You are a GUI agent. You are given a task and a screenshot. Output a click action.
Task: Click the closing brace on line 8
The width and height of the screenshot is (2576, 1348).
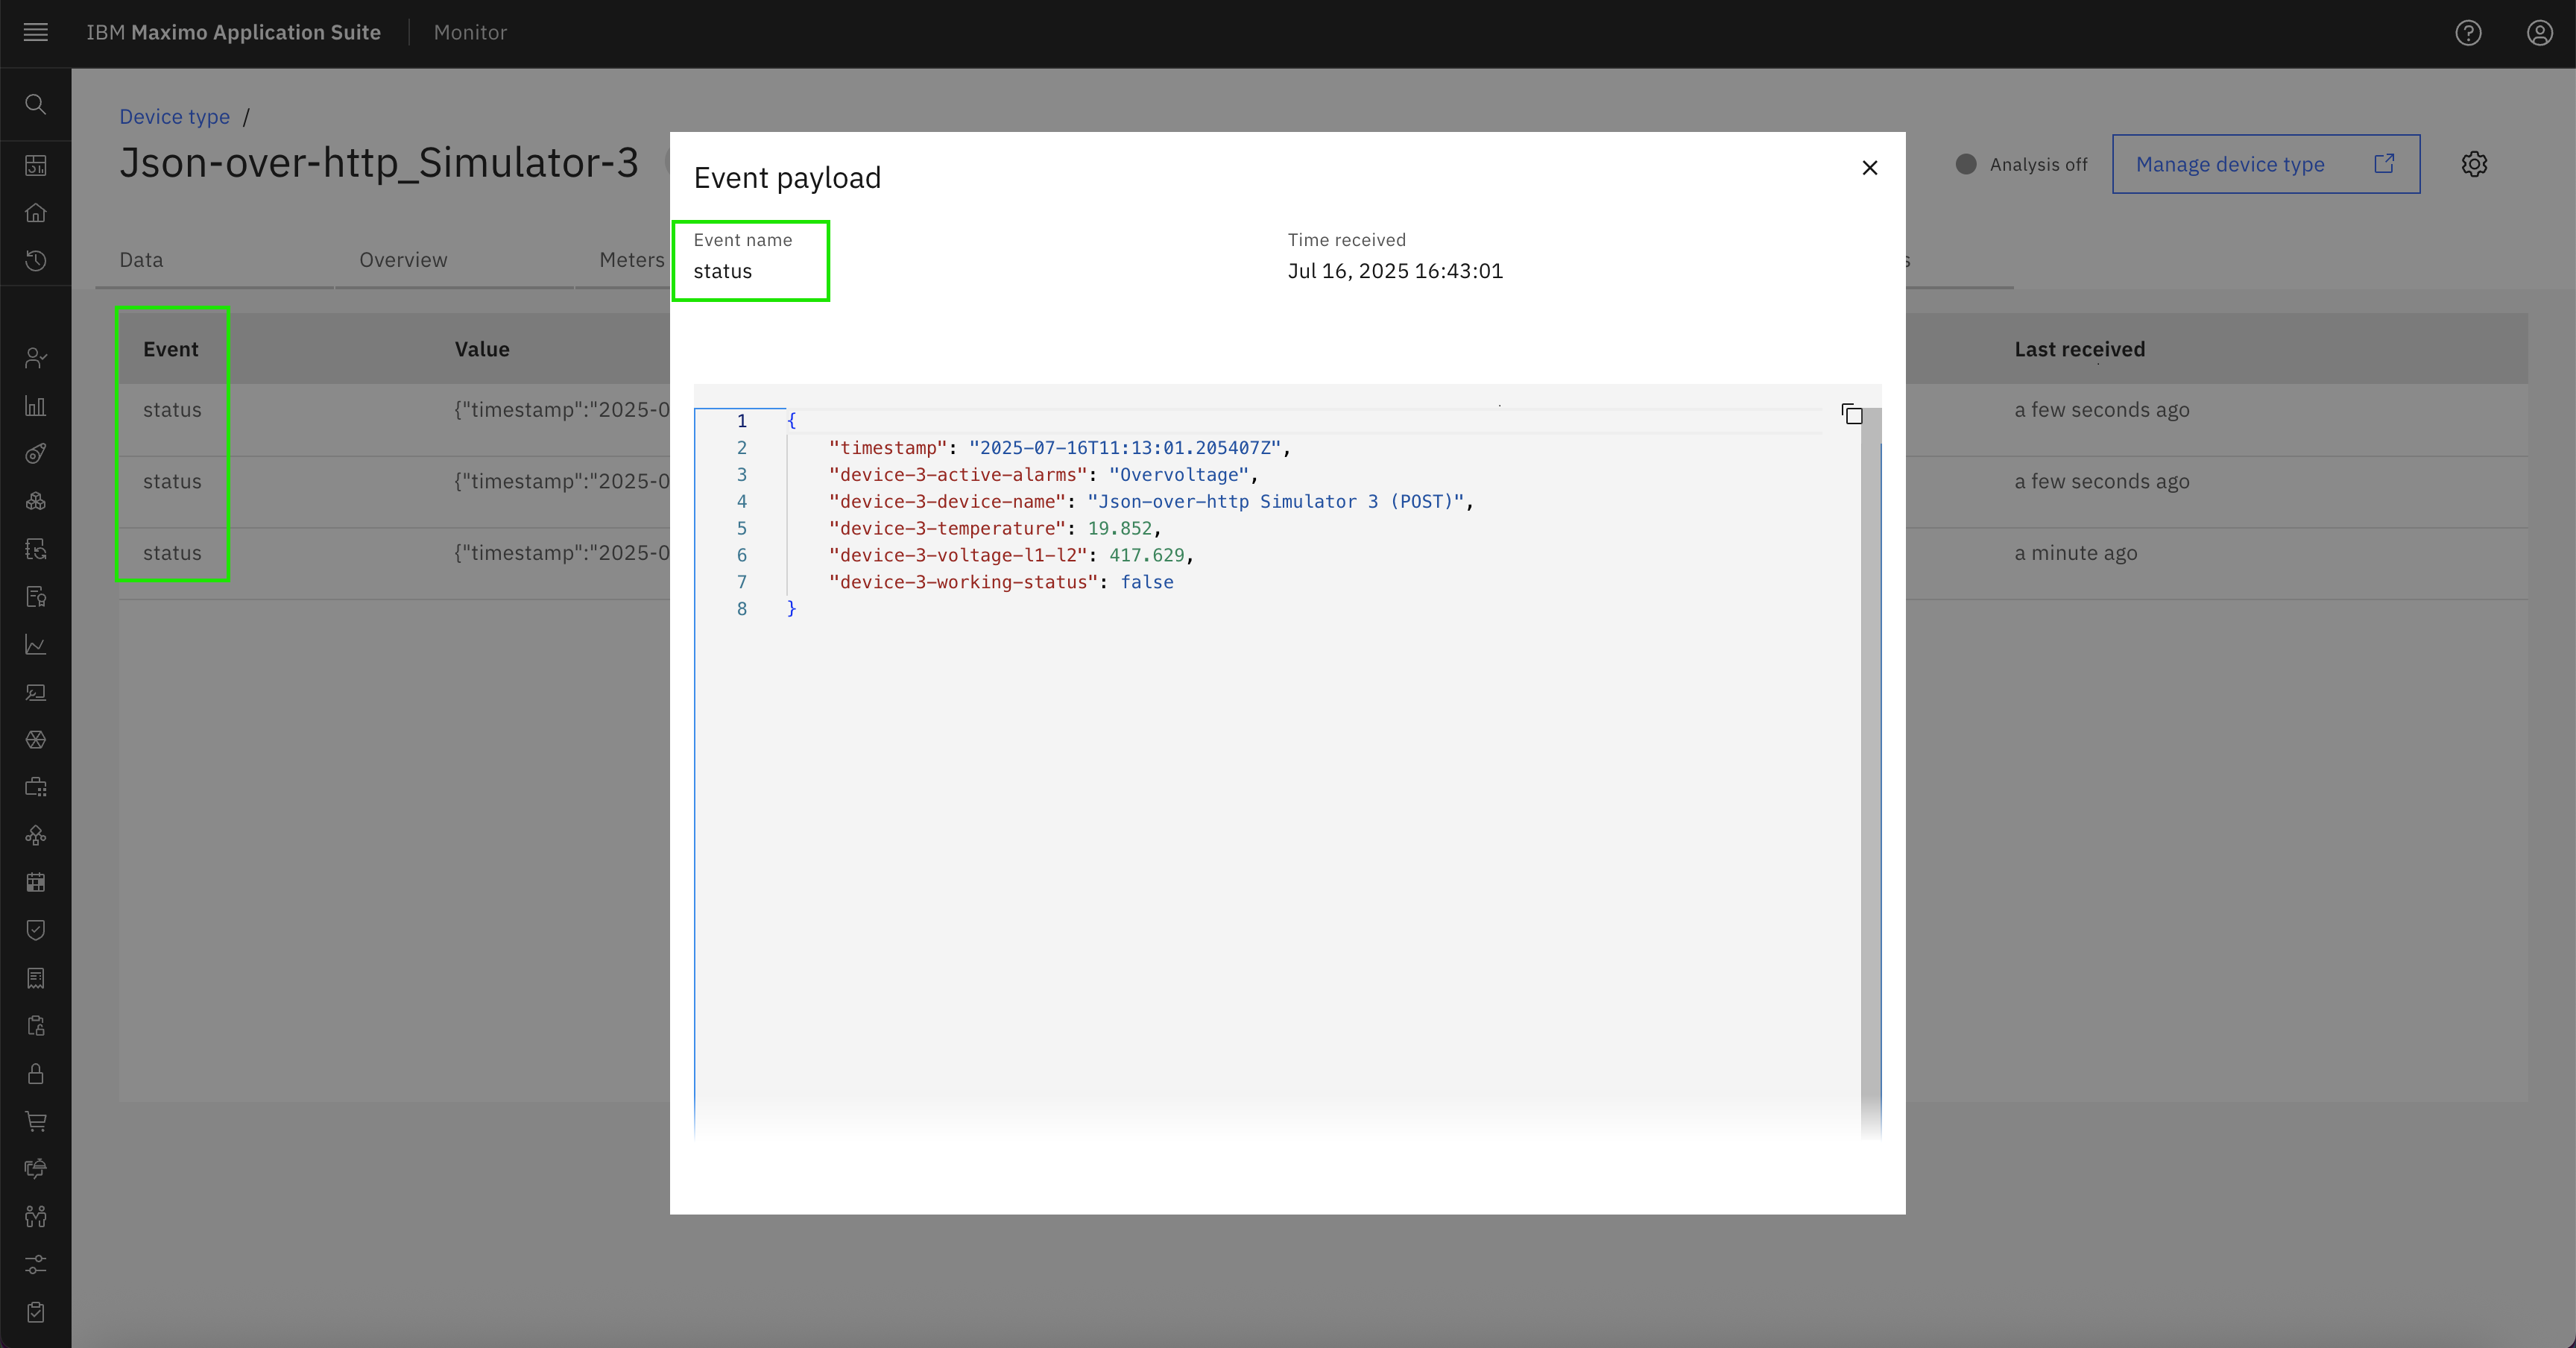[x=791, y=609]
